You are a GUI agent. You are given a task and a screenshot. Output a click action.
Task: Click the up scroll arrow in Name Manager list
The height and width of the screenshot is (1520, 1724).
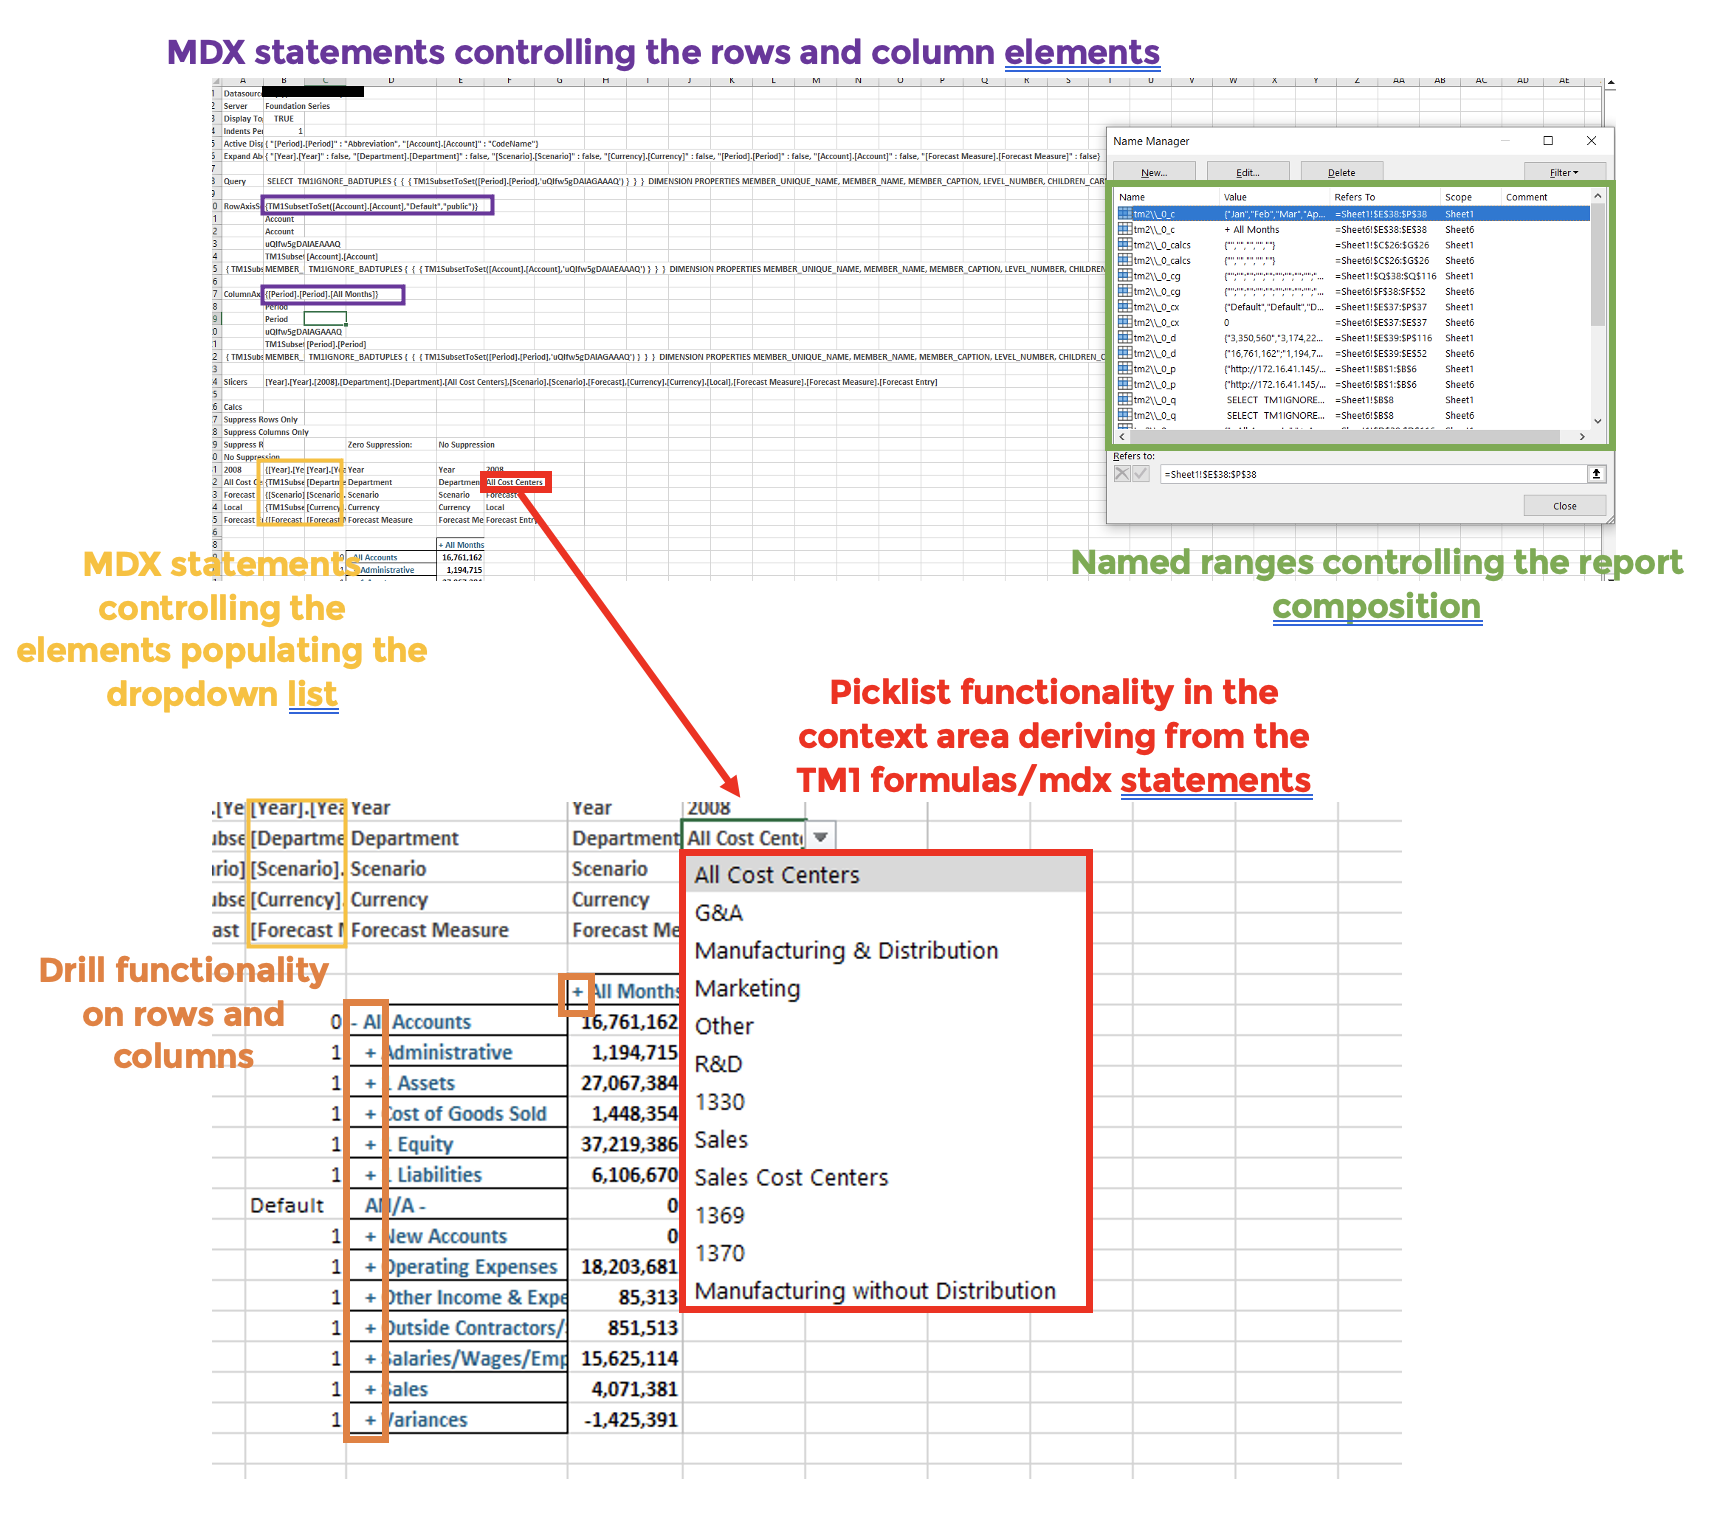pyautogui.click(x=1598, y=197)
